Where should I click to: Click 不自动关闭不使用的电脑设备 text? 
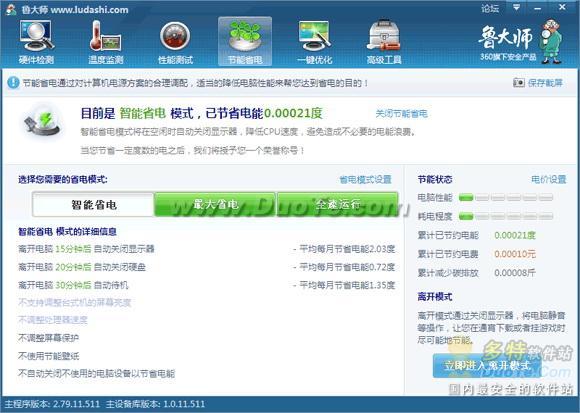coord(96,373)
